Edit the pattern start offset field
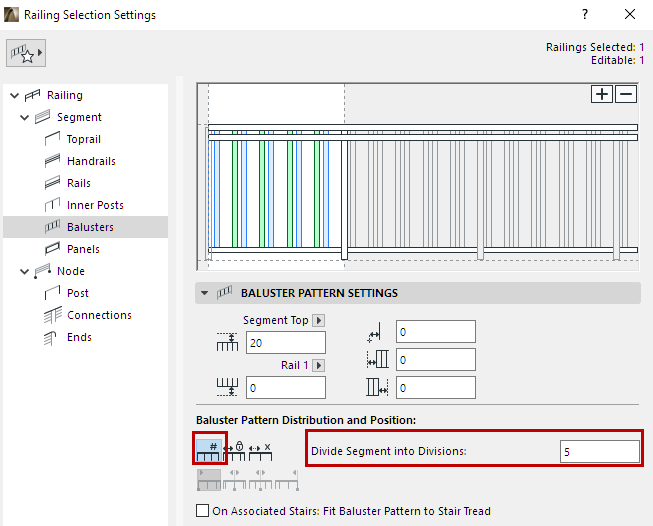 436,359
